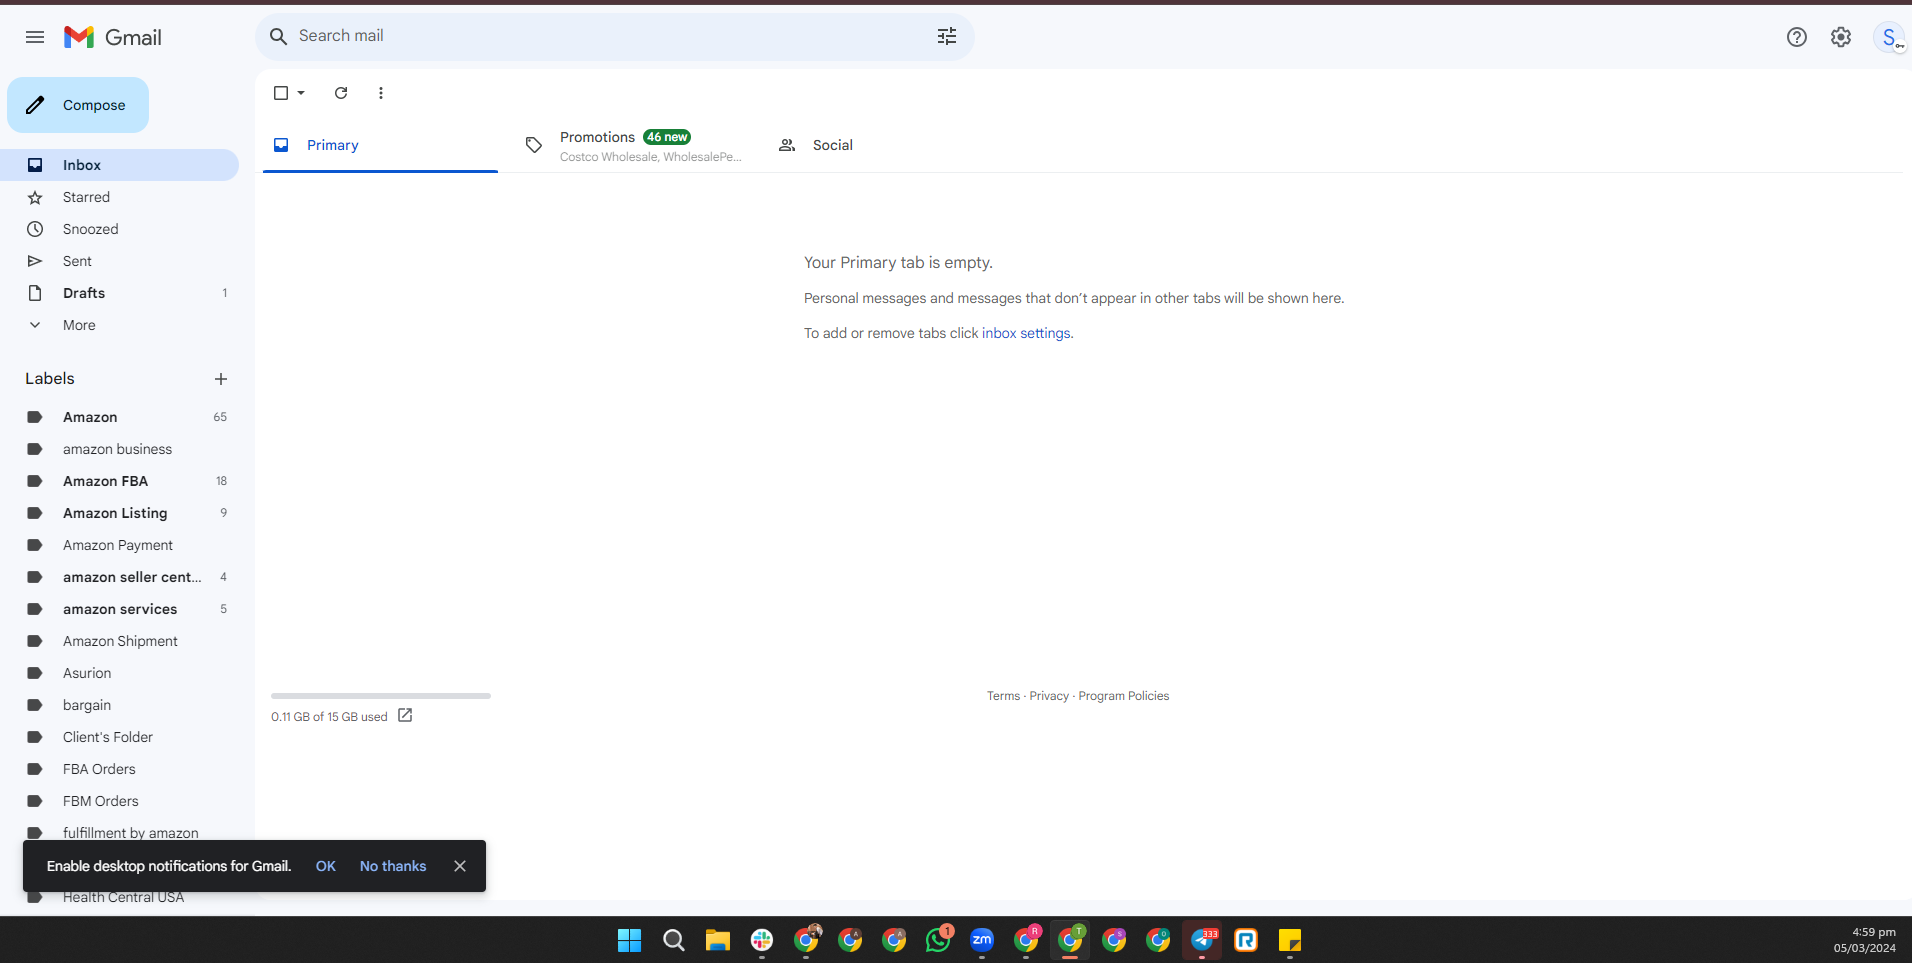Open Drafts folder
1912x963 pixels.
[x=119, y=293]
